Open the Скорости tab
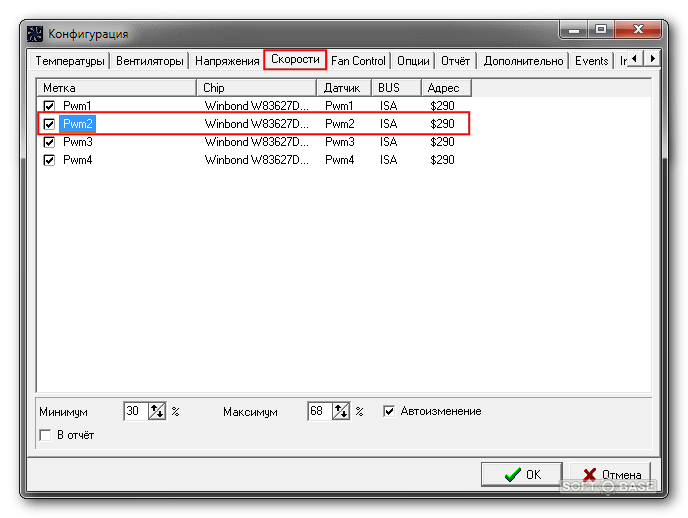Image resolution: width=688 pixels, height=518 pixels. tap(295, 59)
